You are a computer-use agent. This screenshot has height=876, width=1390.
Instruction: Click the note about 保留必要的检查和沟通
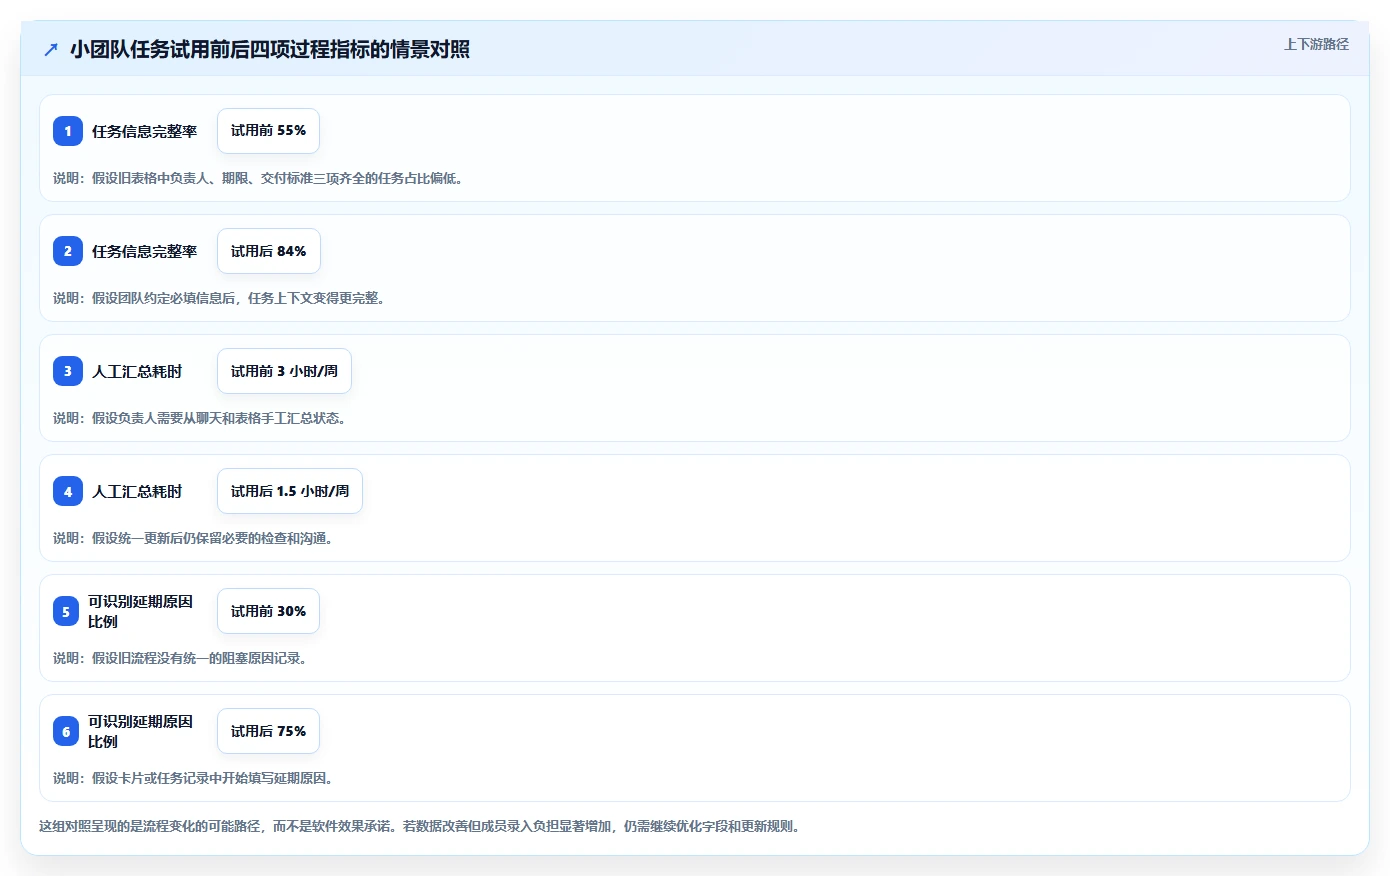coord(193,538)
